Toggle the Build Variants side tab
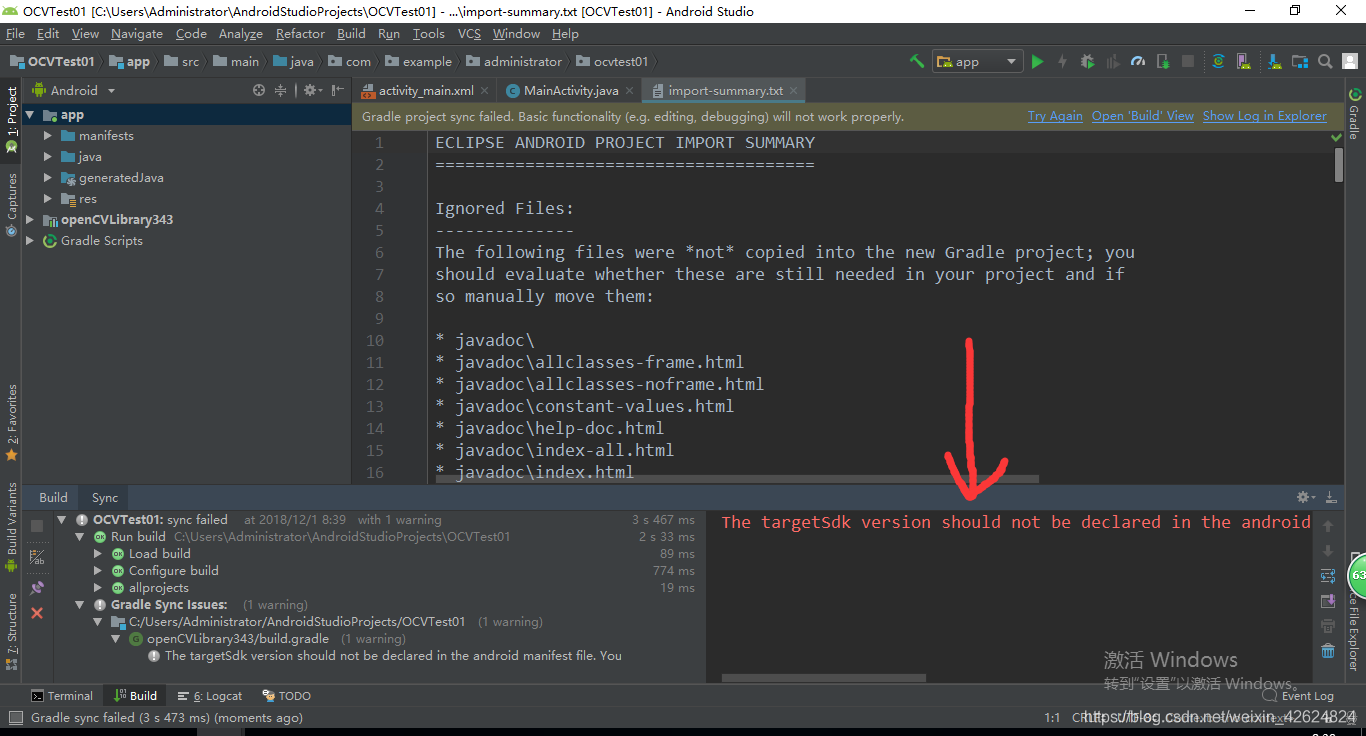1366x736 pixels. coord(11,527)
